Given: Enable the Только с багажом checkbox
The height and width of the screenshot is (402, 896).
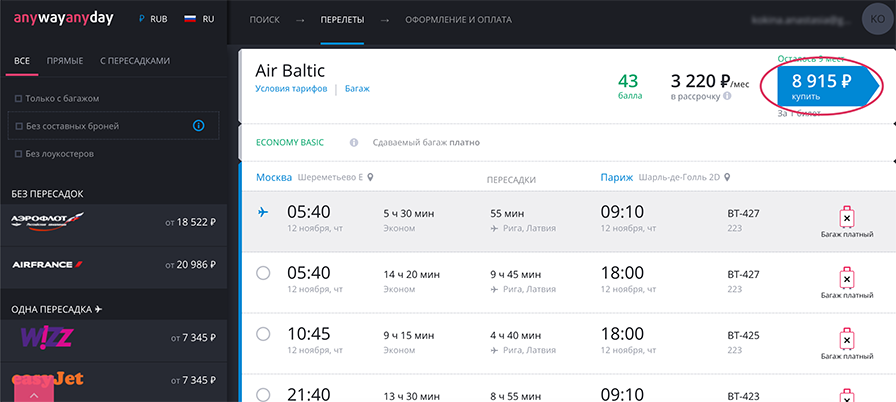Looking at the screenshot, I should (x=18, y=98).
